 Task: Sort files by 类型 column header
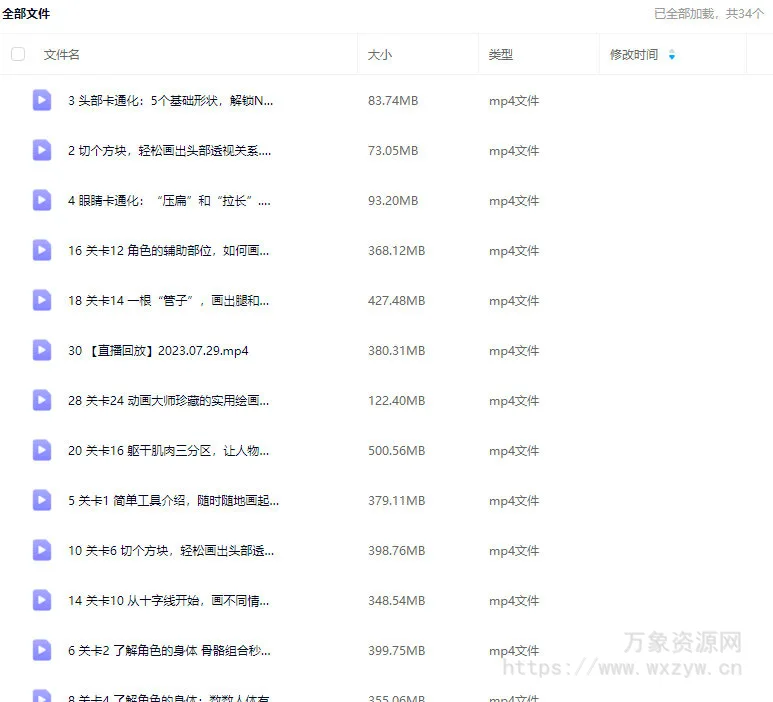(501, 55)
